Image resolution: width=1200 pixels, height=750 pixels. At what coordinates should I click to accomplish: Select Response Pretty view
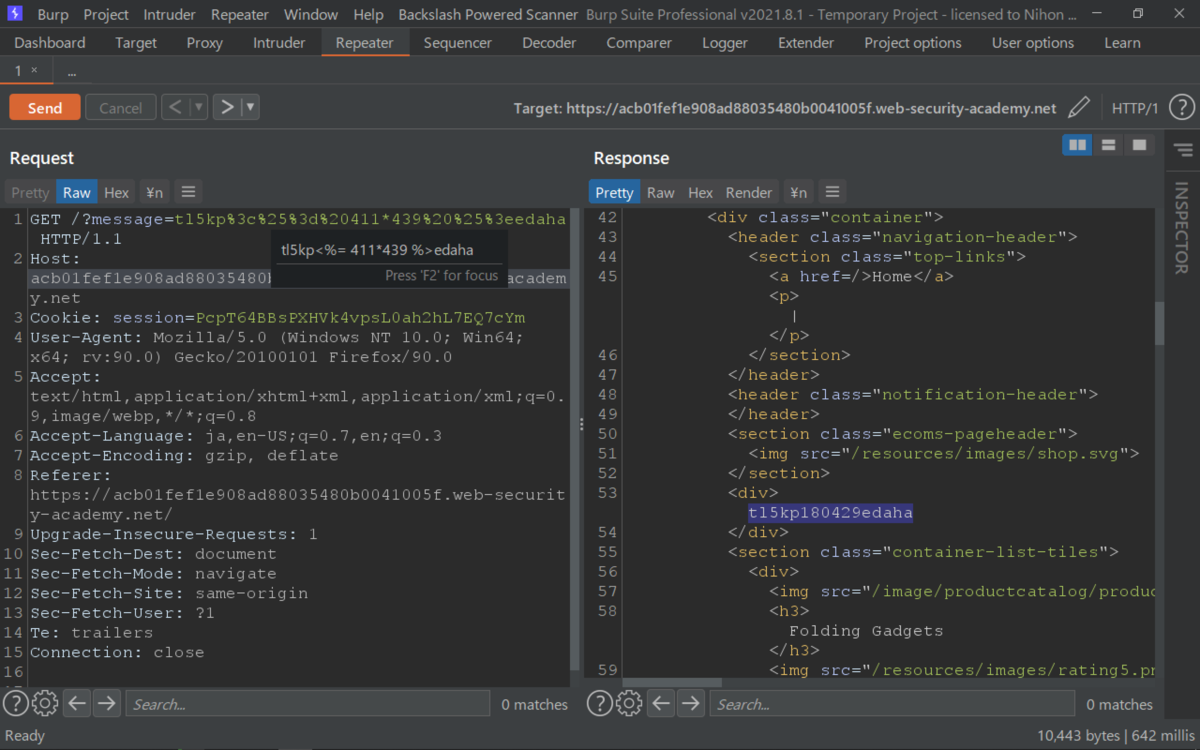click(614, 192)
